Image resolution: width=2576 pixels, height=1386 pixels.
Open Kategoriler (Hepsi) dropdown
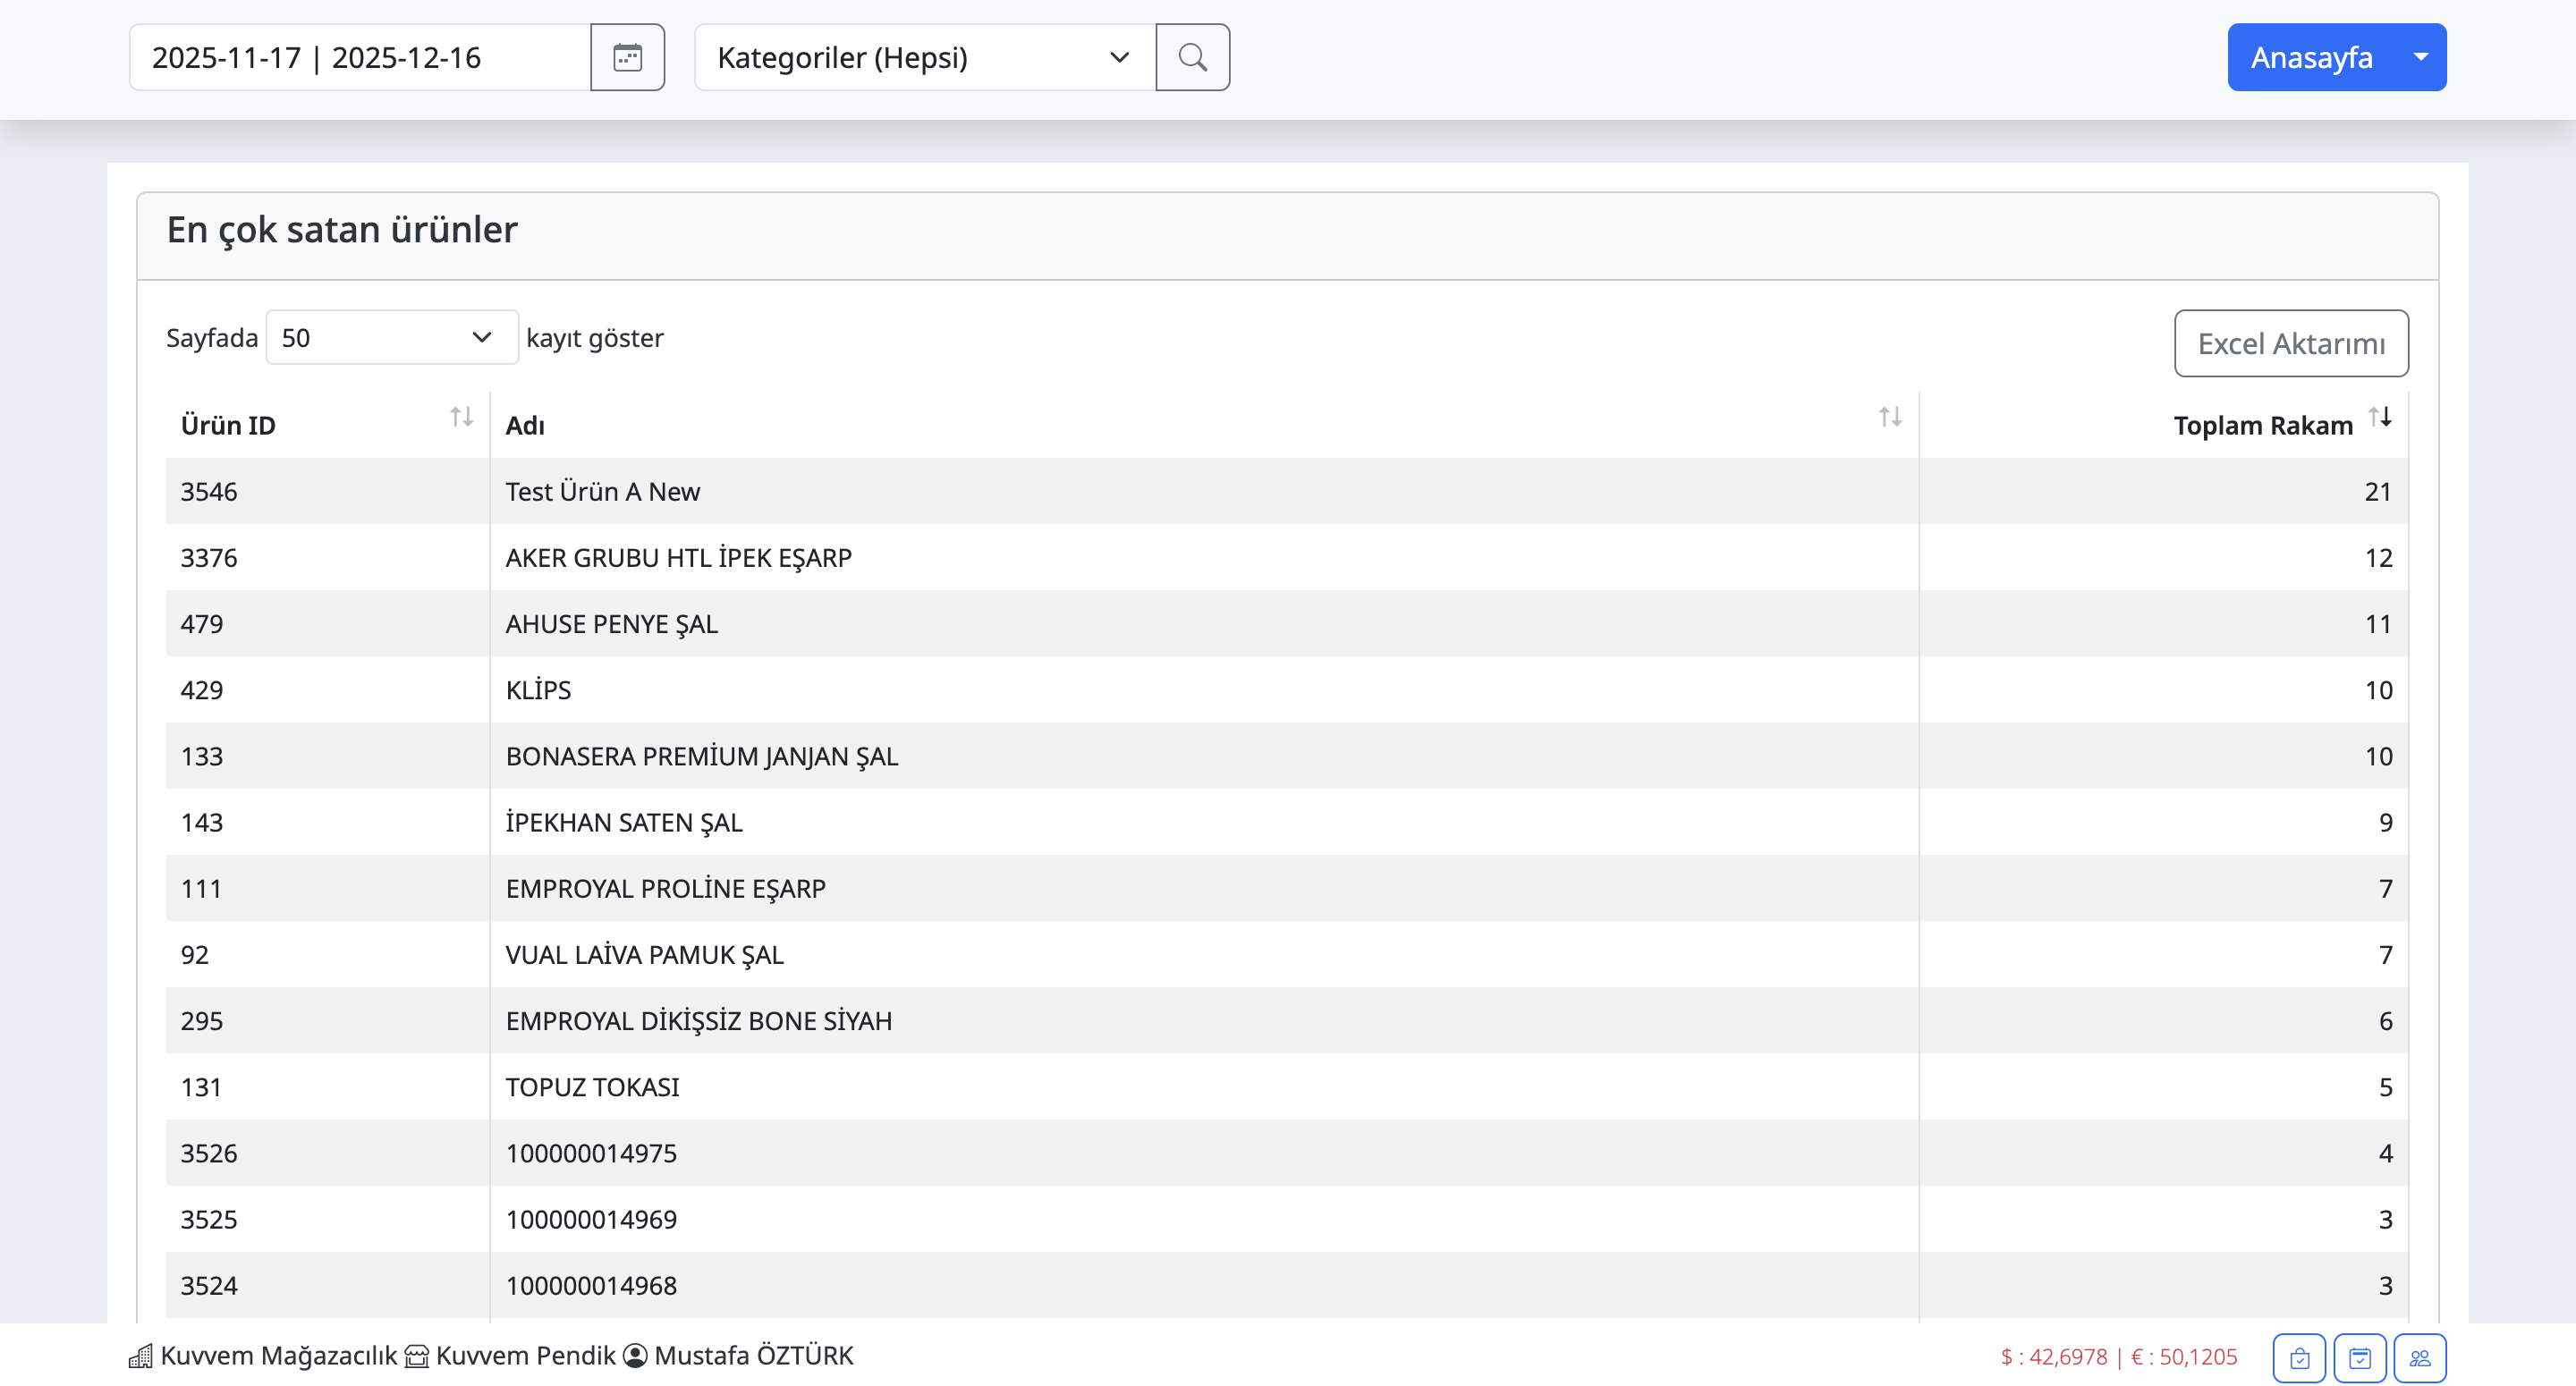click(x=924, y=57)
